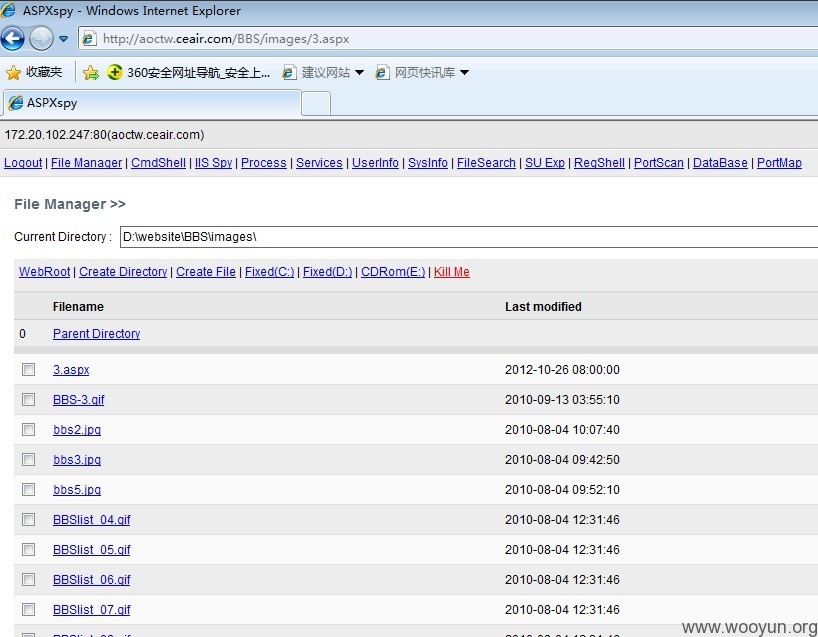Check the box for bbs5.jpg
This screenshot has height=637, width=818.
pos(28,489)
